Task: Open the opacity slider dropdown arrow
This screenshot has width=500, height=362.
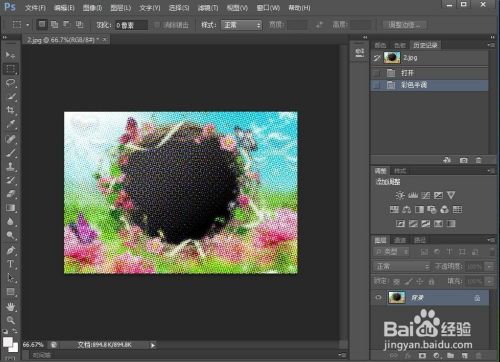Action: pyautogui.click(x=490, y=266)
